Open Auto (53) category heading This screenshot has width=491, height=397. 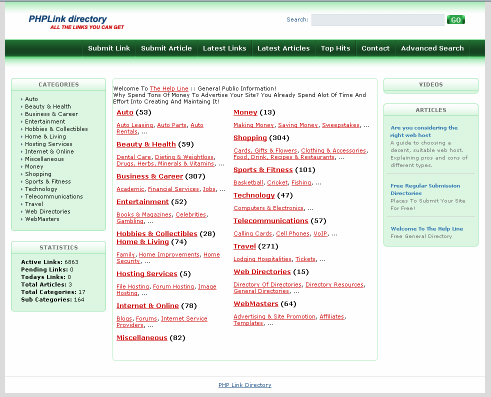coord(125,113)
